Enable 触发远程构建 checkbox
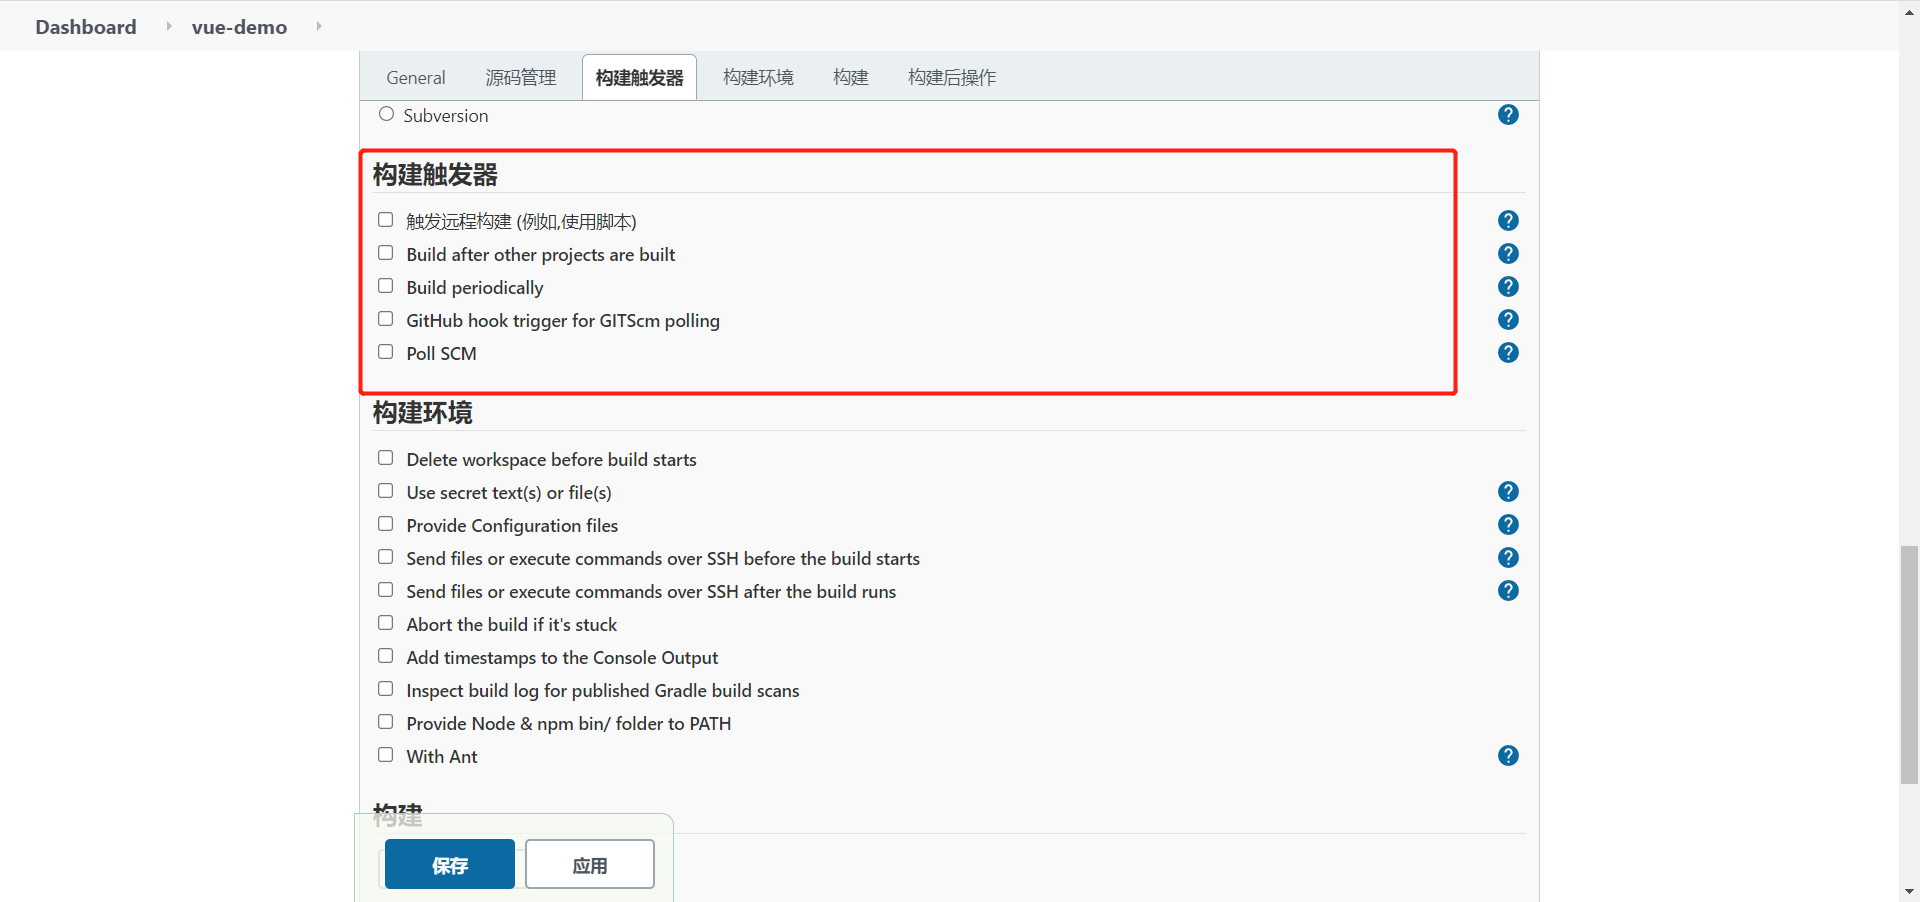 385,220
